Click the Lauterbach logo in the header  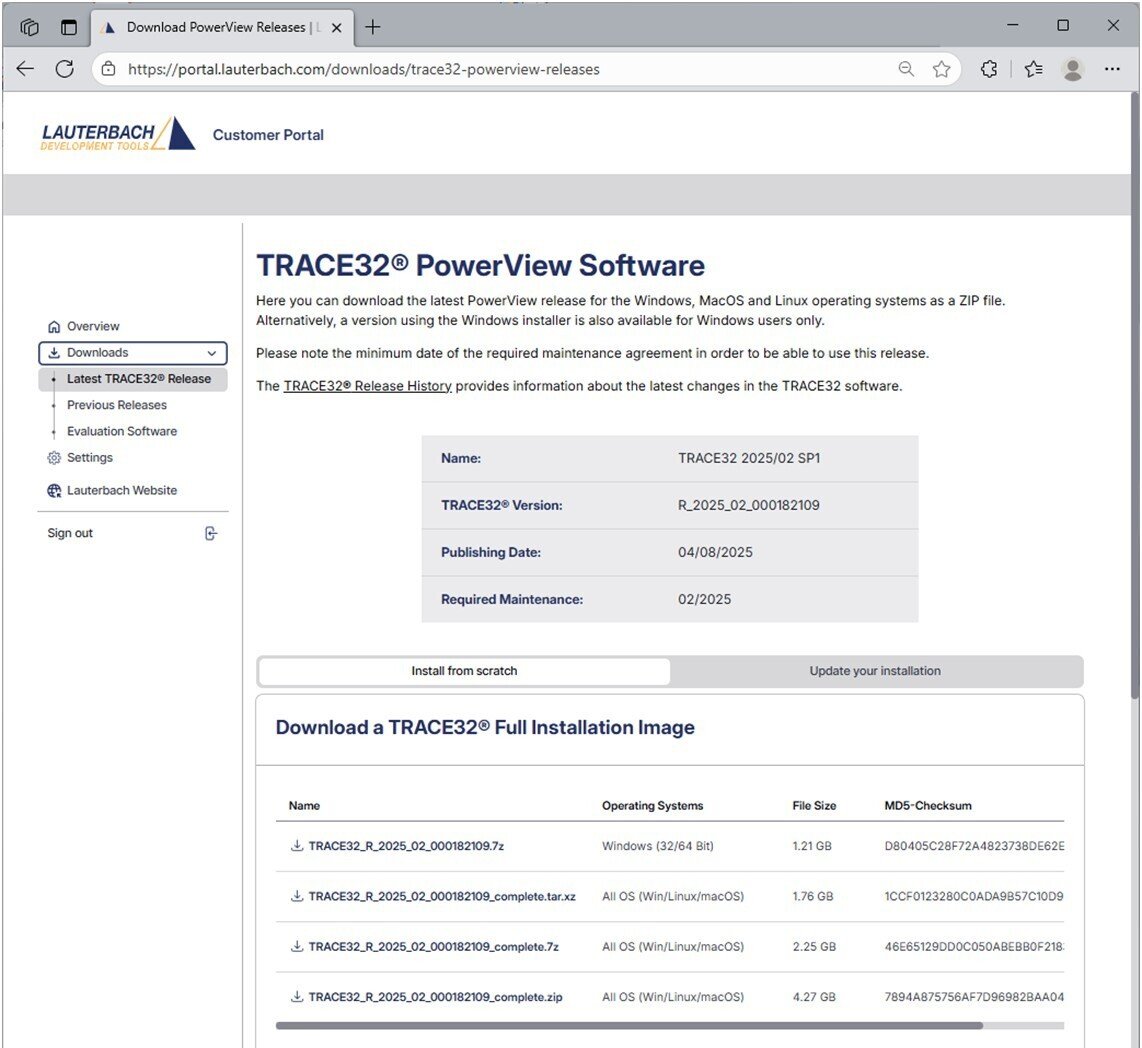115,134
